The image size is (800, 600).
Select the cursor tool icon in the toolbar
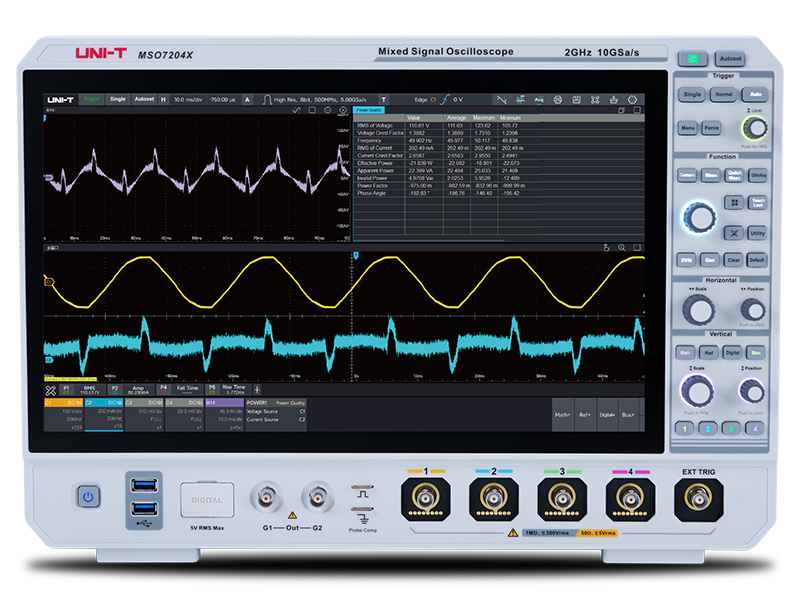coord(501,100)
